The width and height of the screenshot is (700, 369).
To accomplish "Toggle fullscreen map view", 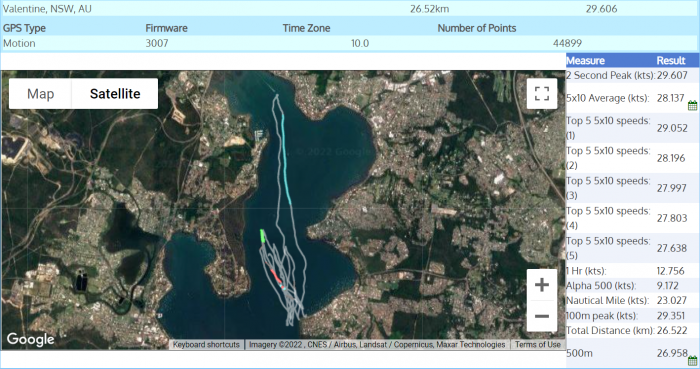I will pyautogui.click(x=542, y=94).
